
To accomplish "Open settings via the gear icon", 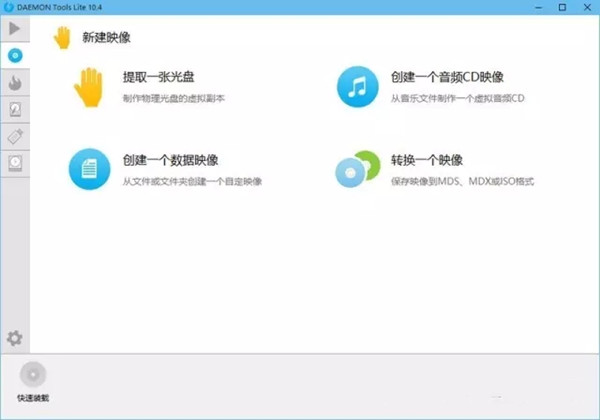I will pyautogui.click(x=15, y=339).
